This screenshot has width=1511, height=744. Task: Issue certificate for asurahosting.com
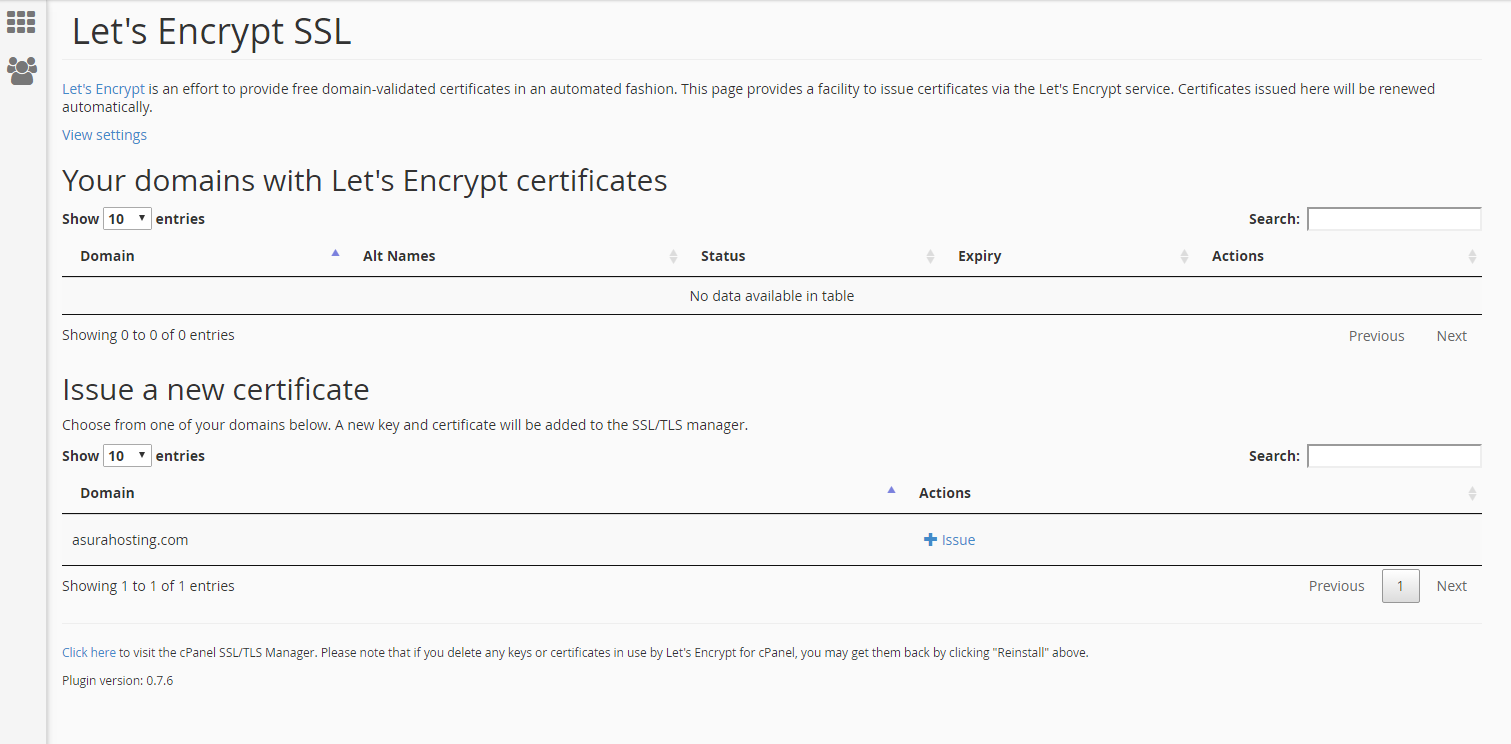(950, 540)
